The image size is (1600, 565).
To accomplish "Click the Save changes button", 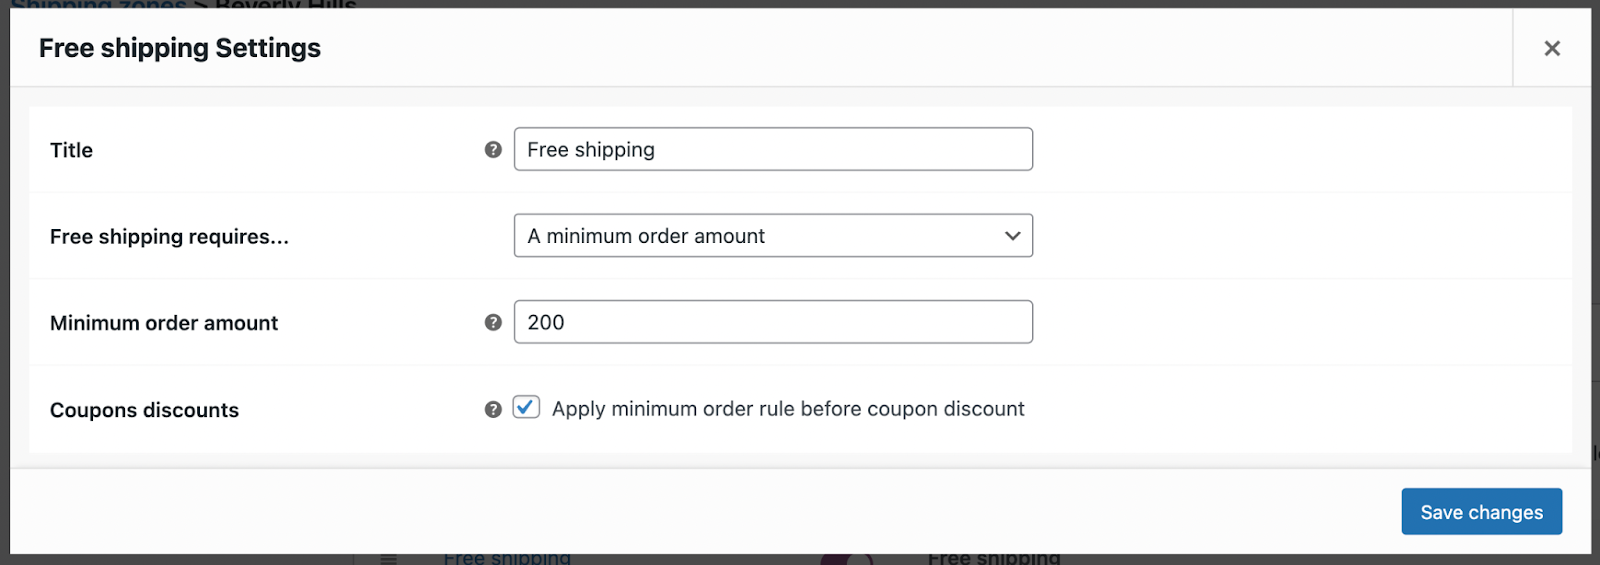I will (x=1481, y=512).
